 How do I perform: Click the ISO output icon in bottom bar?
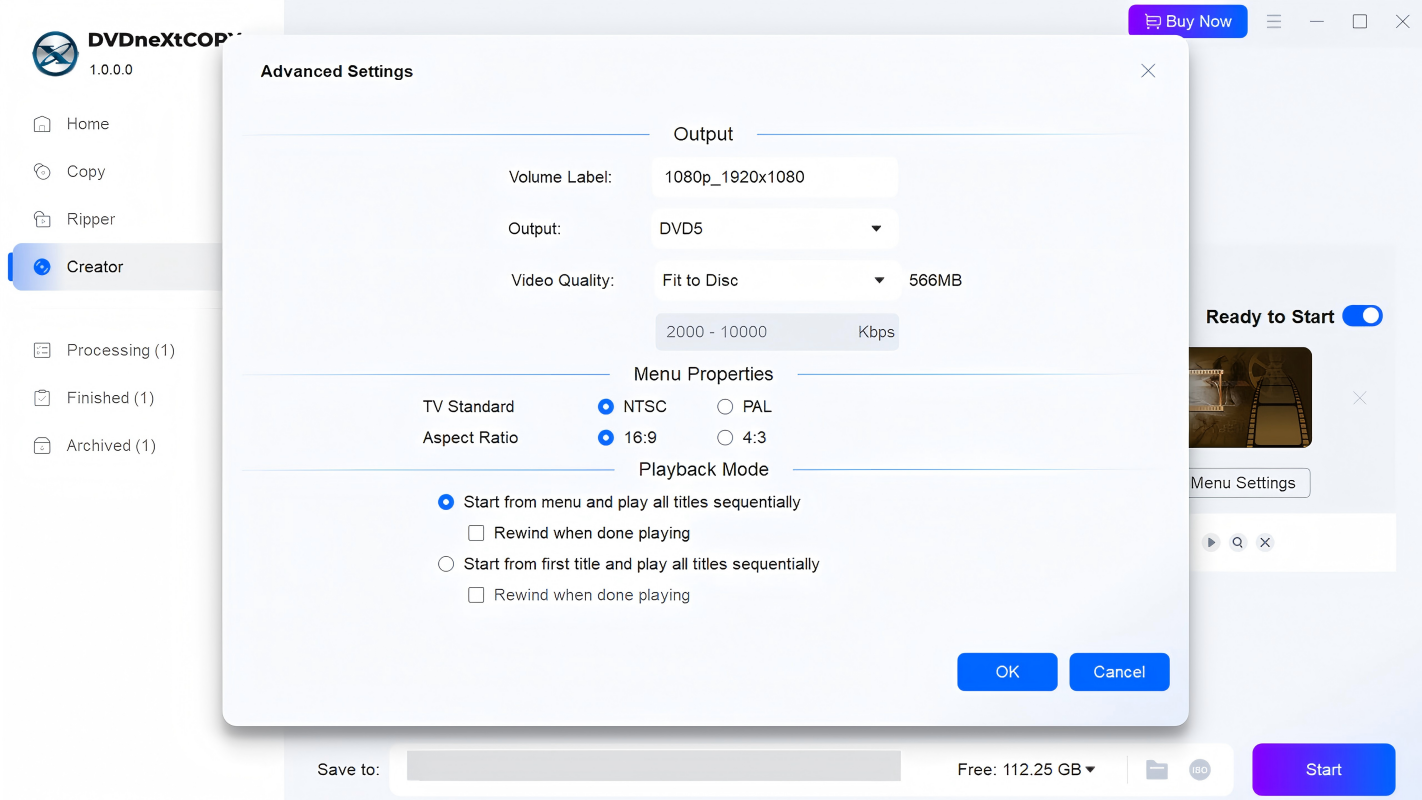click(x=1199, y=769)
